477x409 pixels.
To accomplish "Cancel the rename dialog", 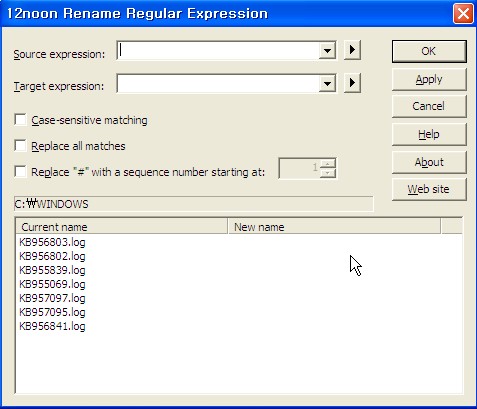I will pos(429,106).
